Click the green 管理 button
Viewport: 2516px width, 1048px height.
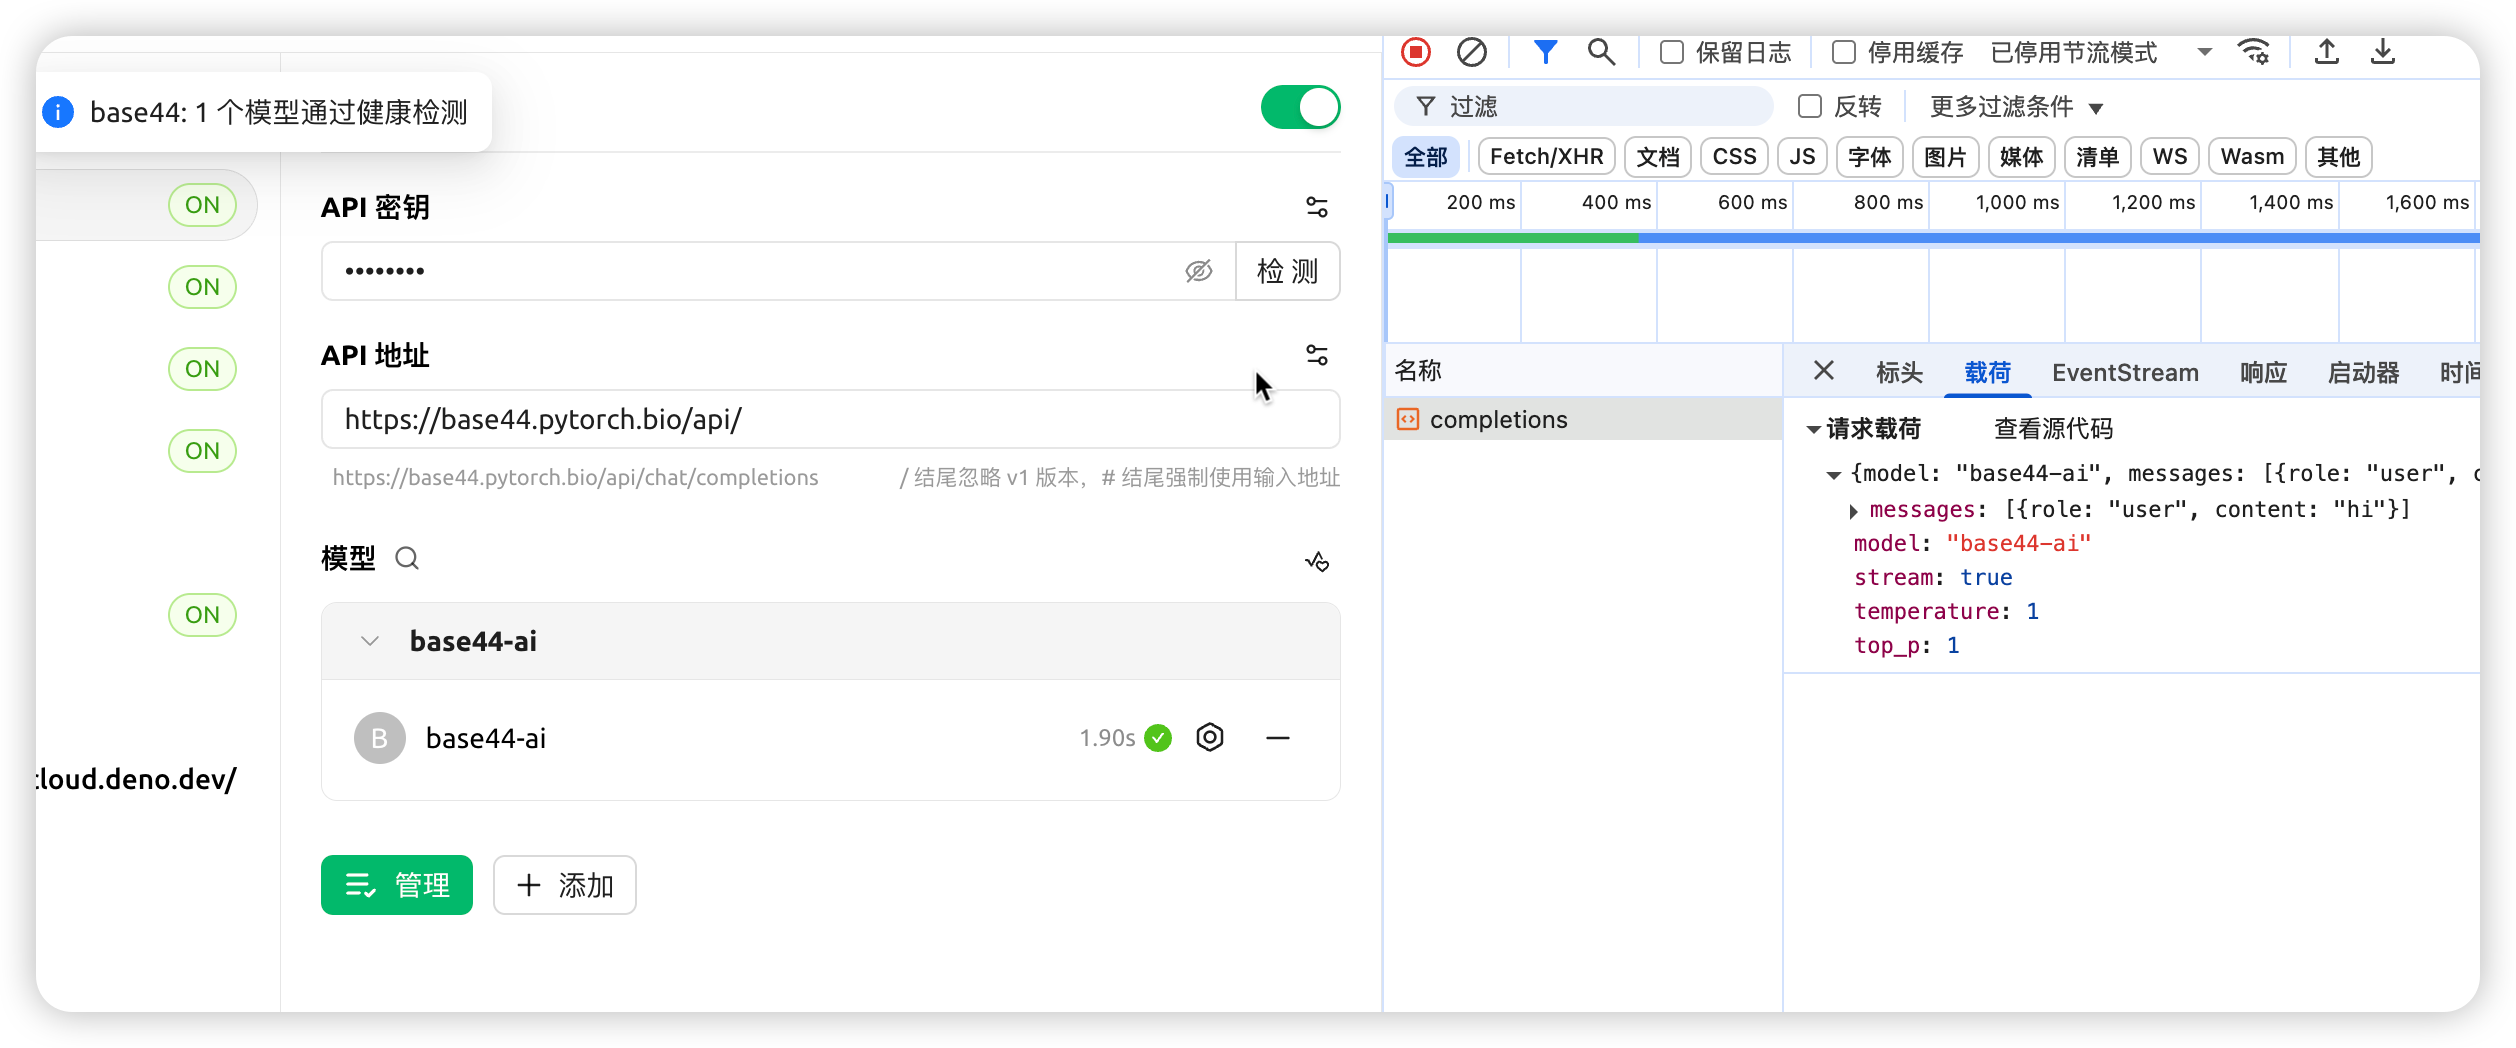point(397,885)
